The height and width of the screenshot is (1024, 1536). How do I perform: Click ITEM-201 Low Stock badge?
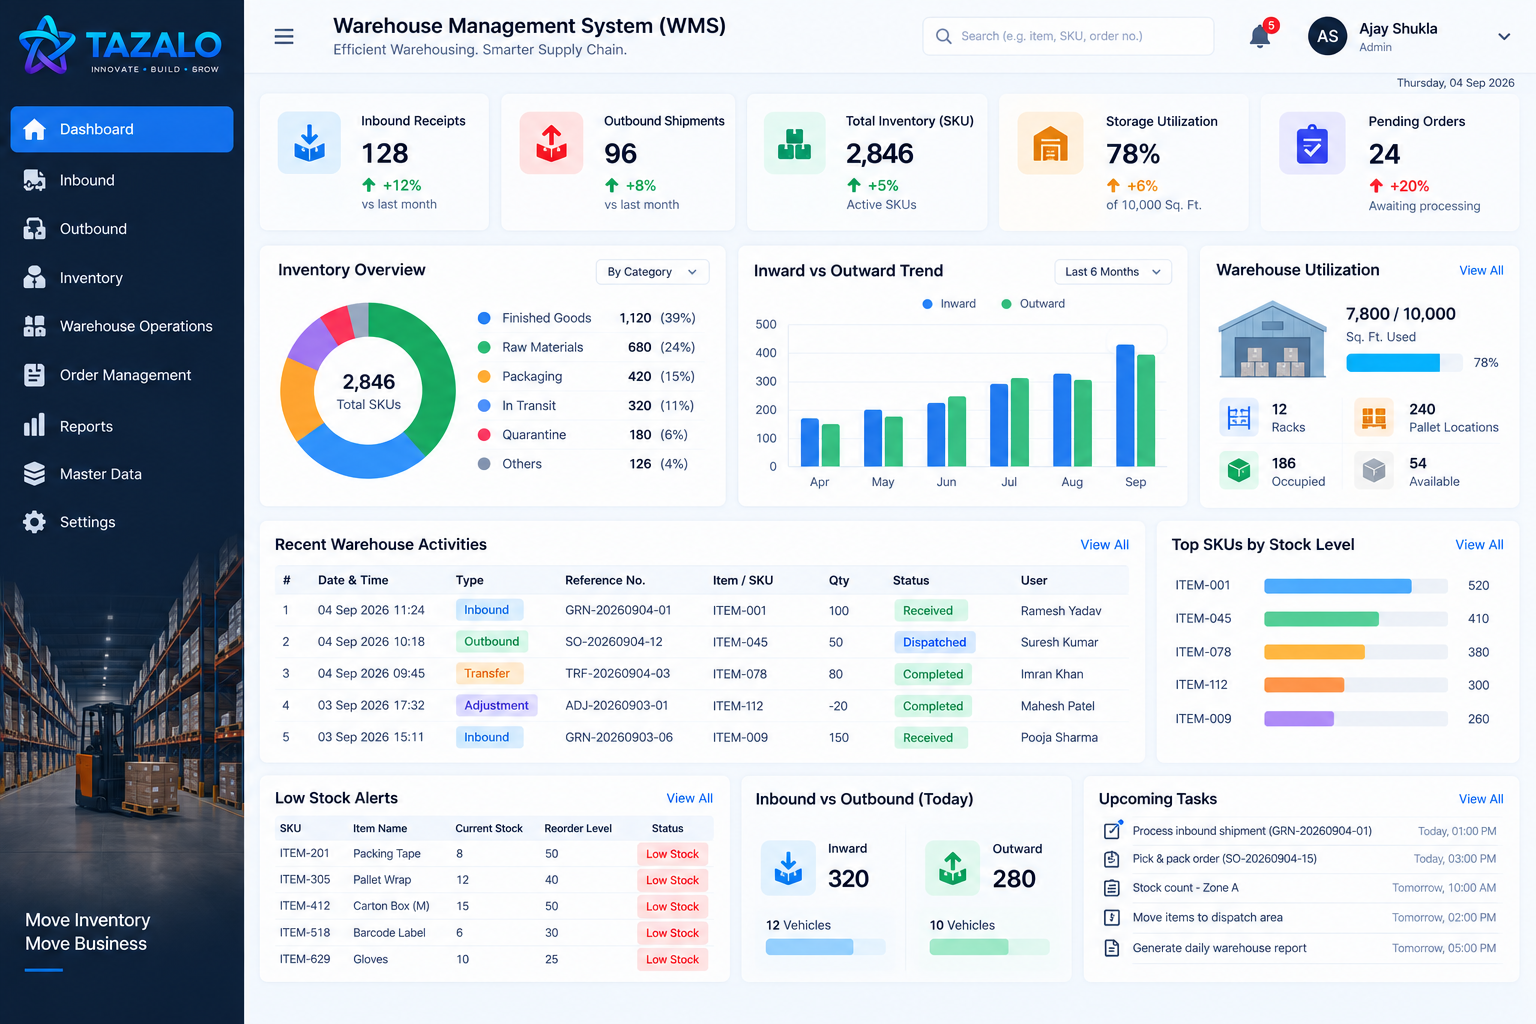(672, 854)
